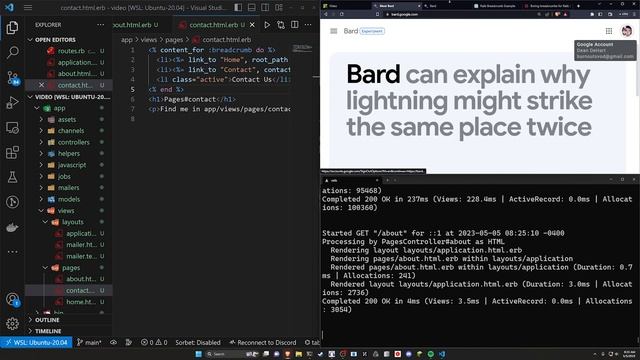Click Sorbet: Disabled status item
Image resolution: width=640 pixels, height=360 pixels.
[x=198, y=342]
